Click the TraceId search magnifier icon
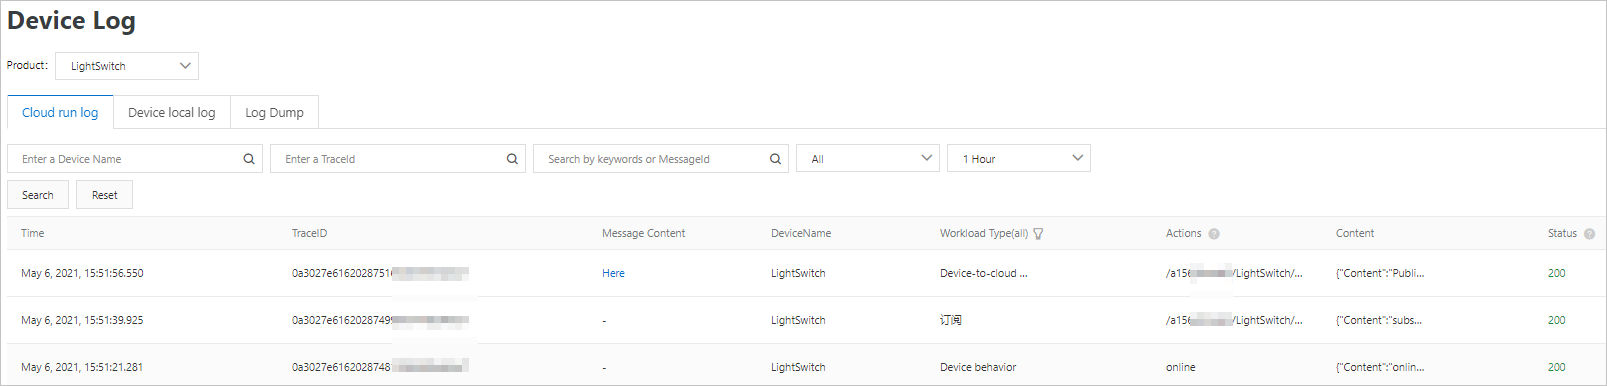Viewport: 1607px width, 386px height. (x=512, y=159)
